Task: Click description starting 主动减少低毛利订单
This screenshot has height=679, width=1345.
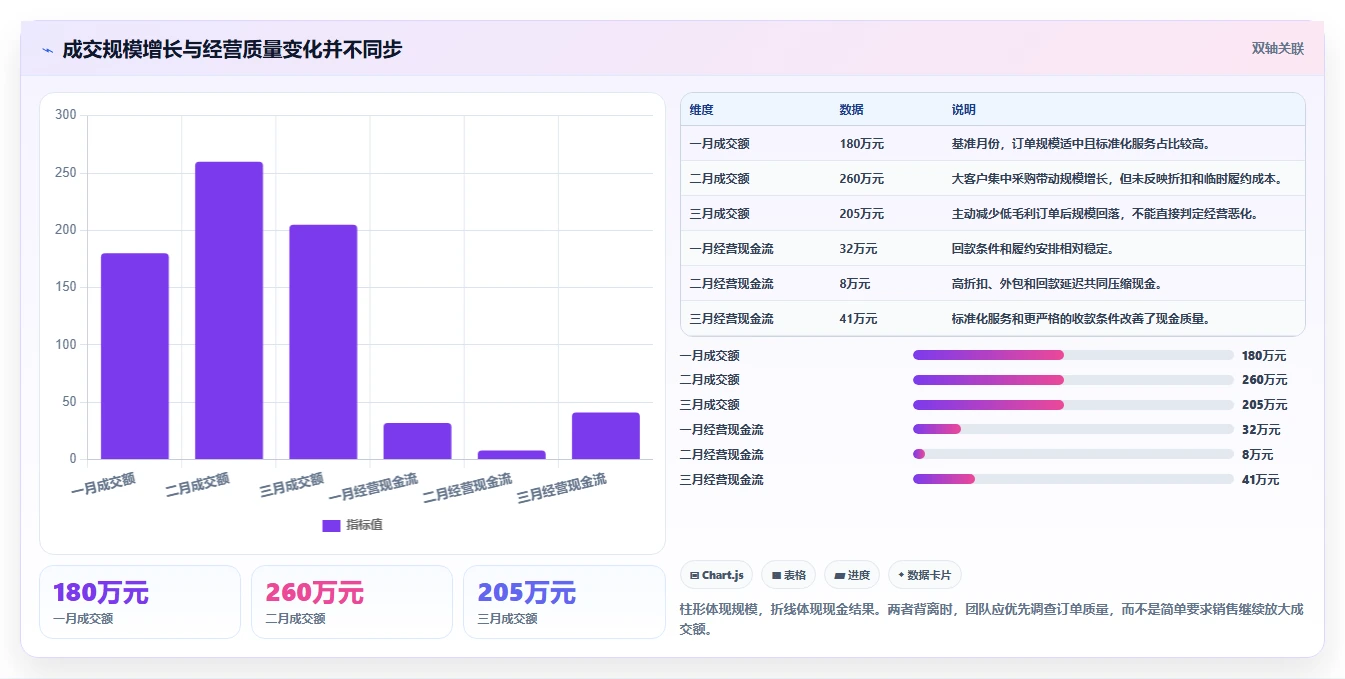Action: (x=1105, y=214)
